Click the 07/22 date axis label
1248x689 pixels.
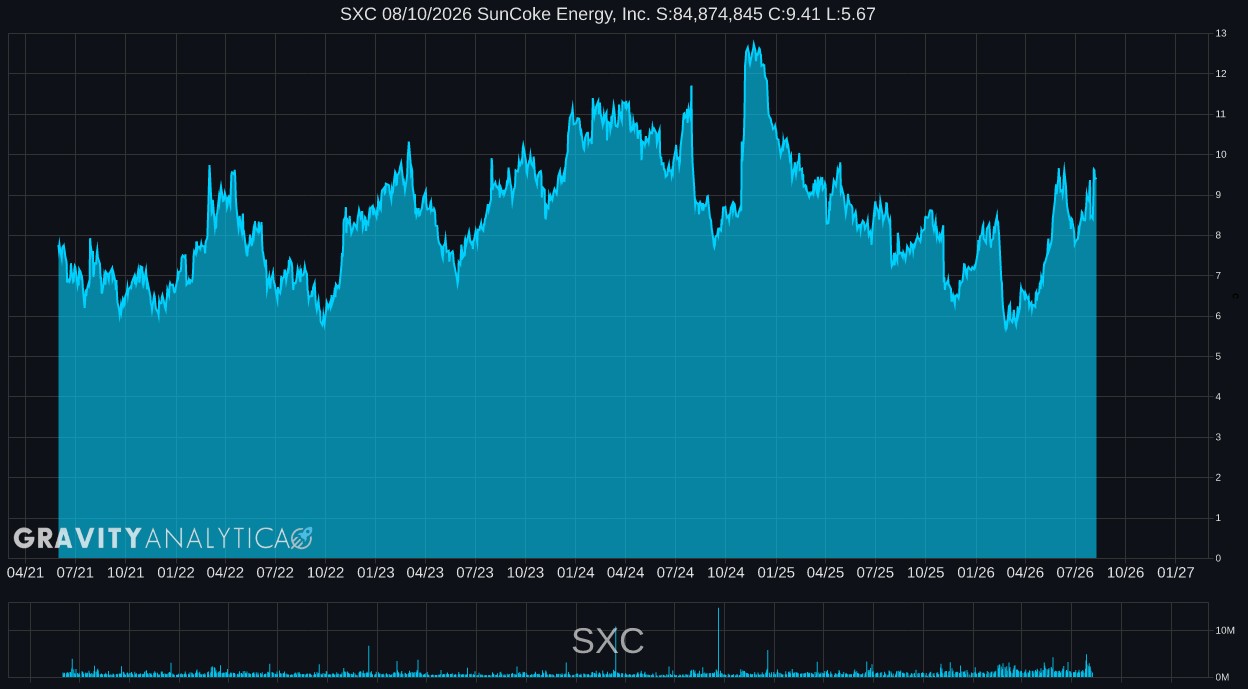point(275,573)
